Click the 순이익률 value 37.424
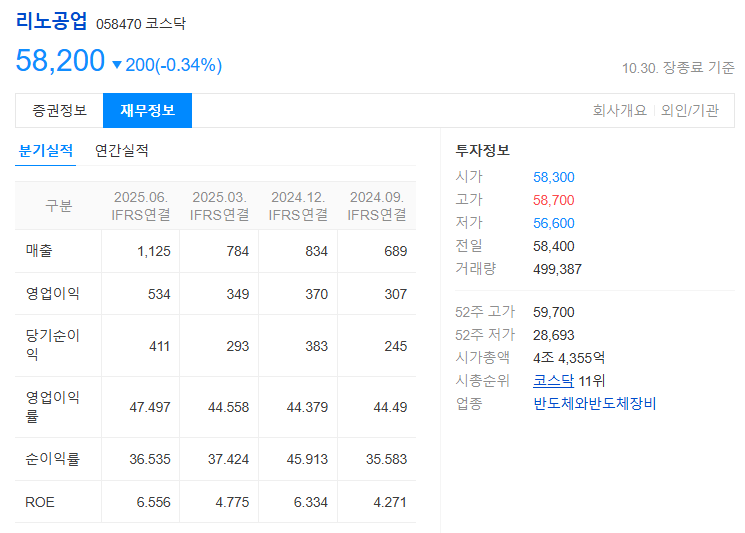This screenshot has height=533, width=745. pos(229,459)
